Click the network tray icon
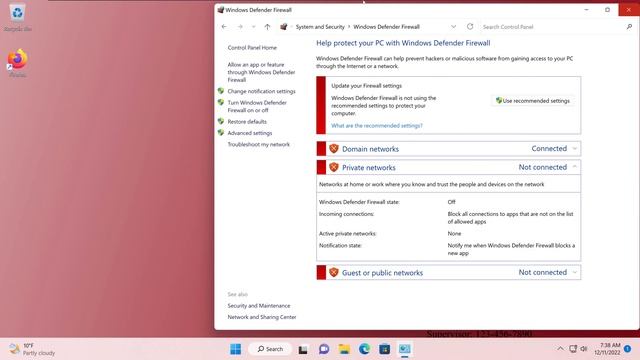 click(x=573, y=349)
